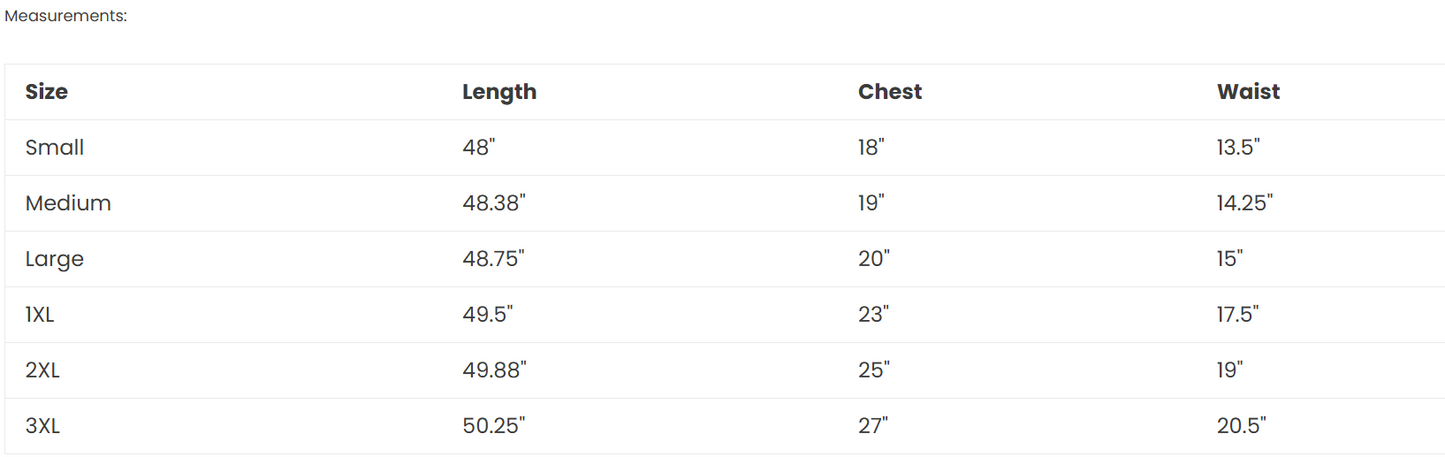
Task: Select the 3XL size row label
Action: pos(43,426)
